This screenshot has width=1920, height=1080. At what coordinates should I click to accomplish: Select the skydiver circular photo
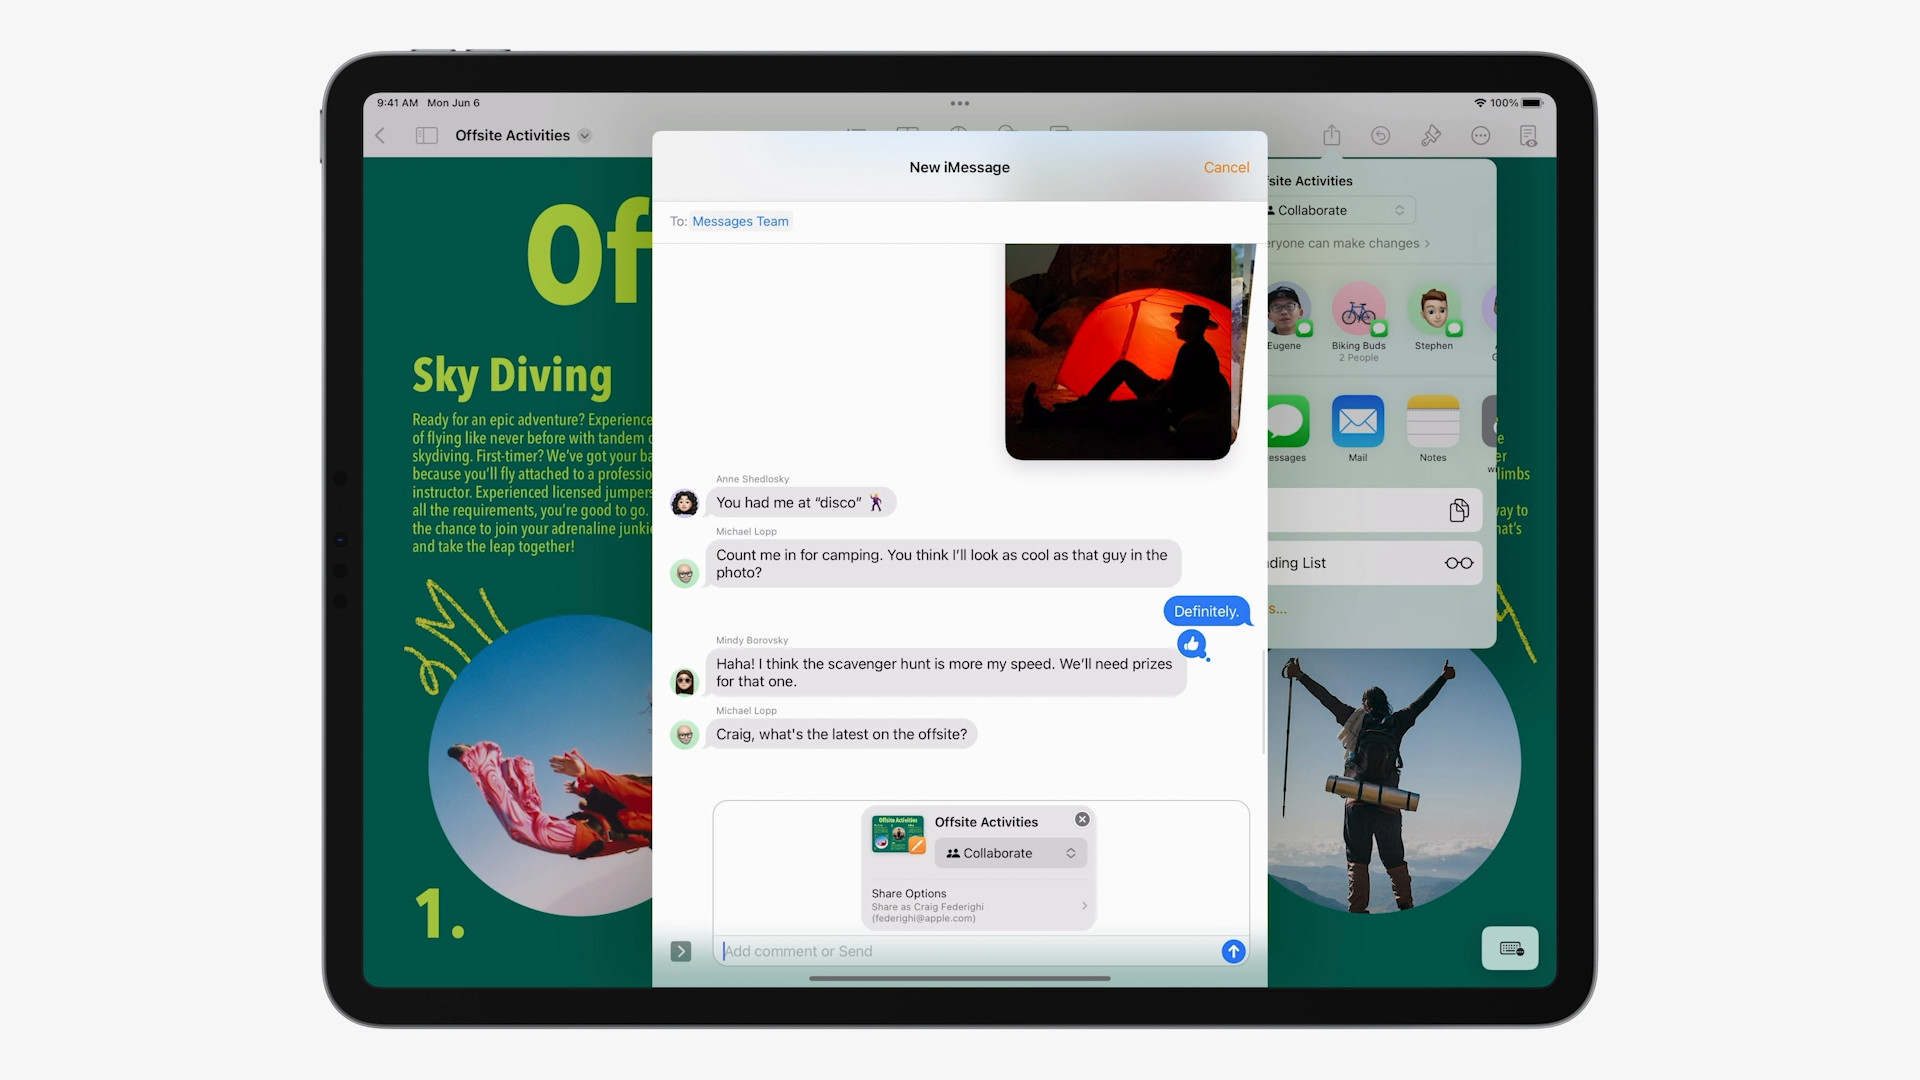click(540, 765)
